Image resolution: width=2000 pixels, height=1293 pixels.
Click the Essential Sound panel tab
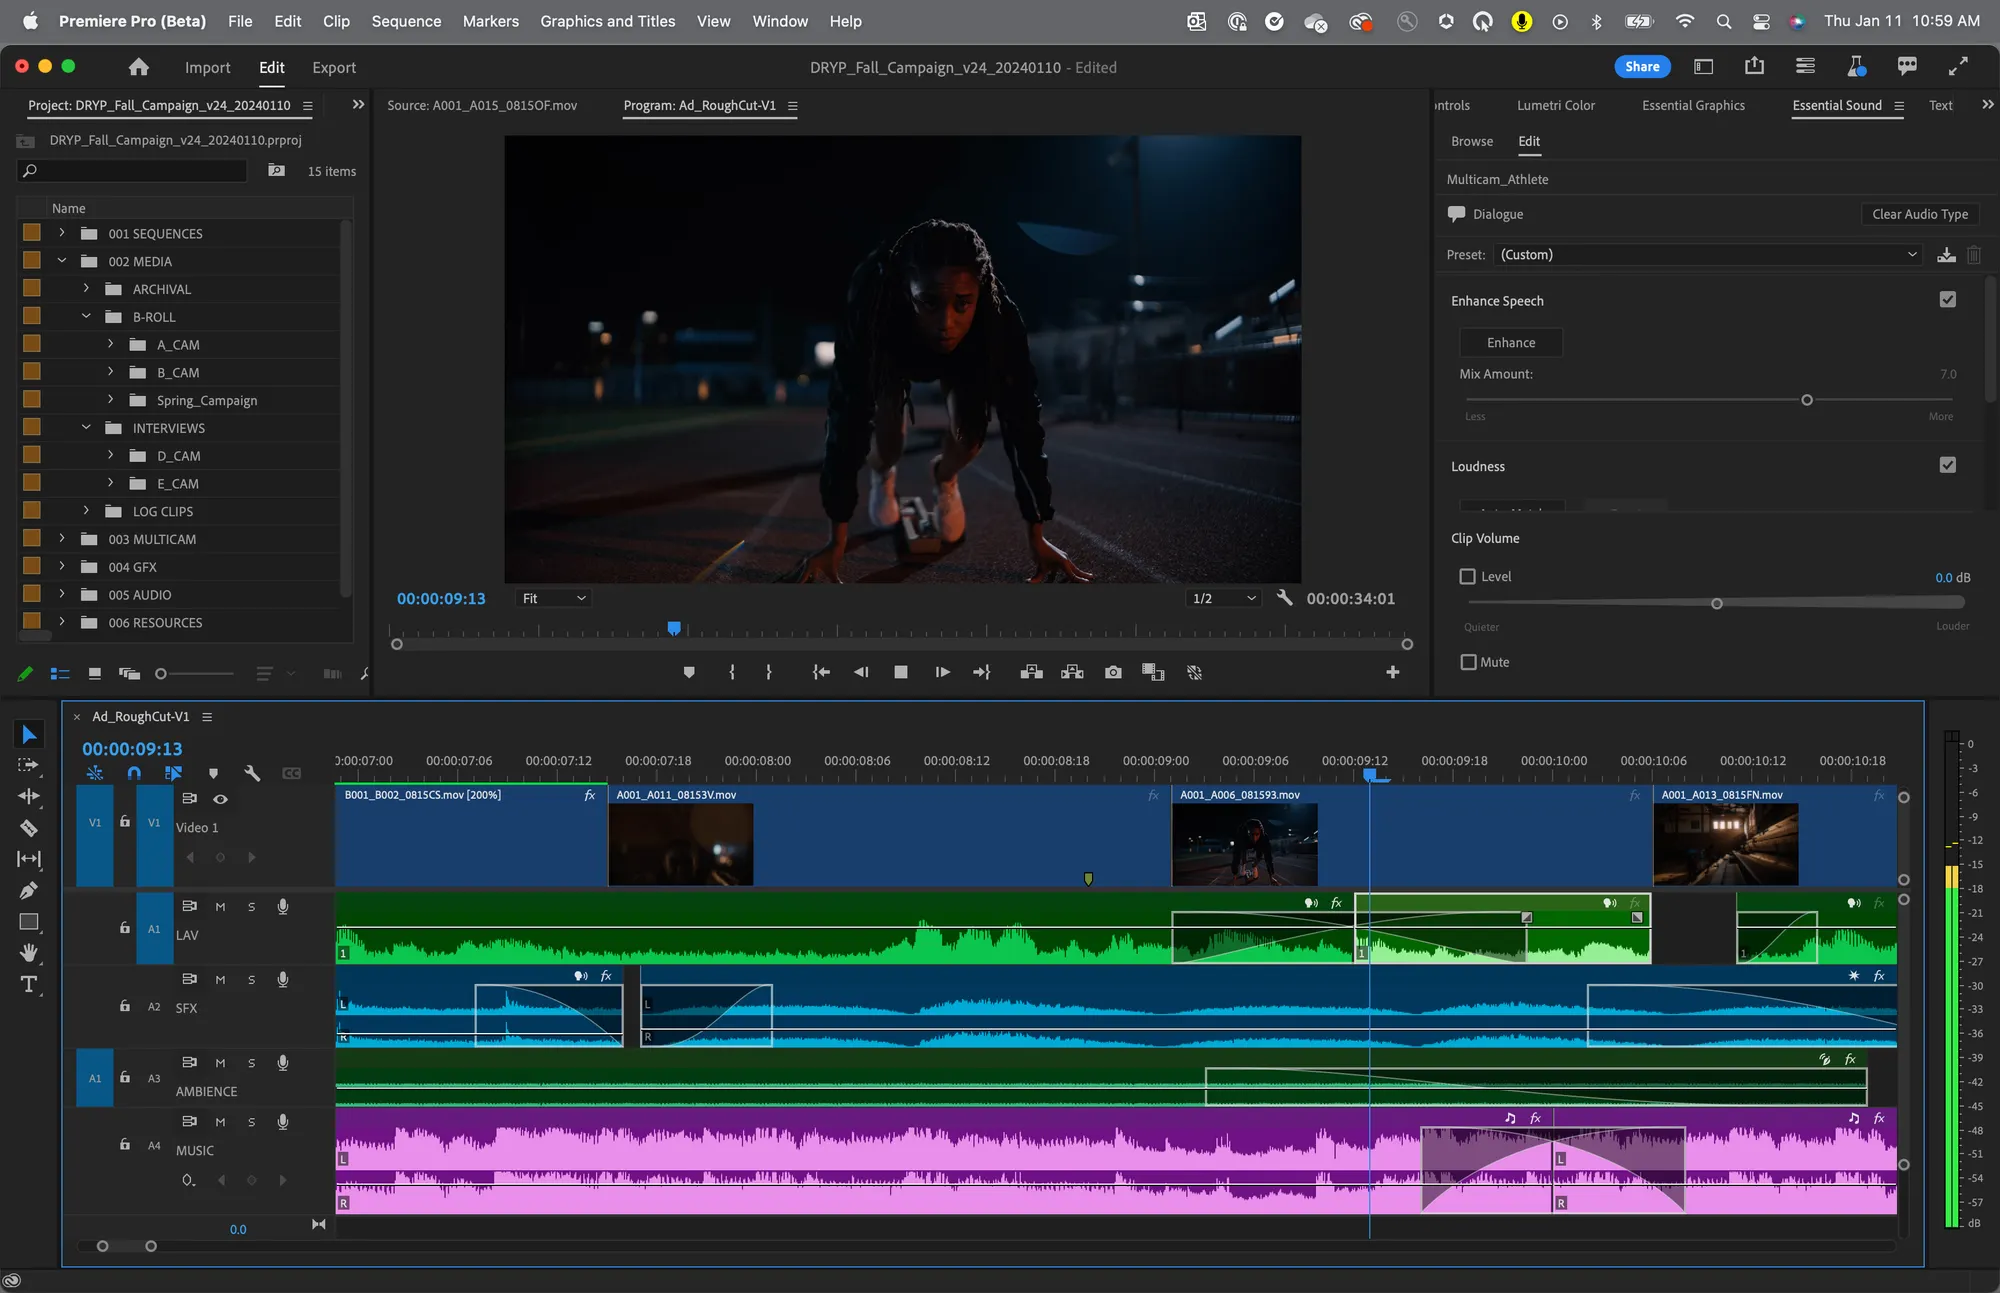[1838, 105]
